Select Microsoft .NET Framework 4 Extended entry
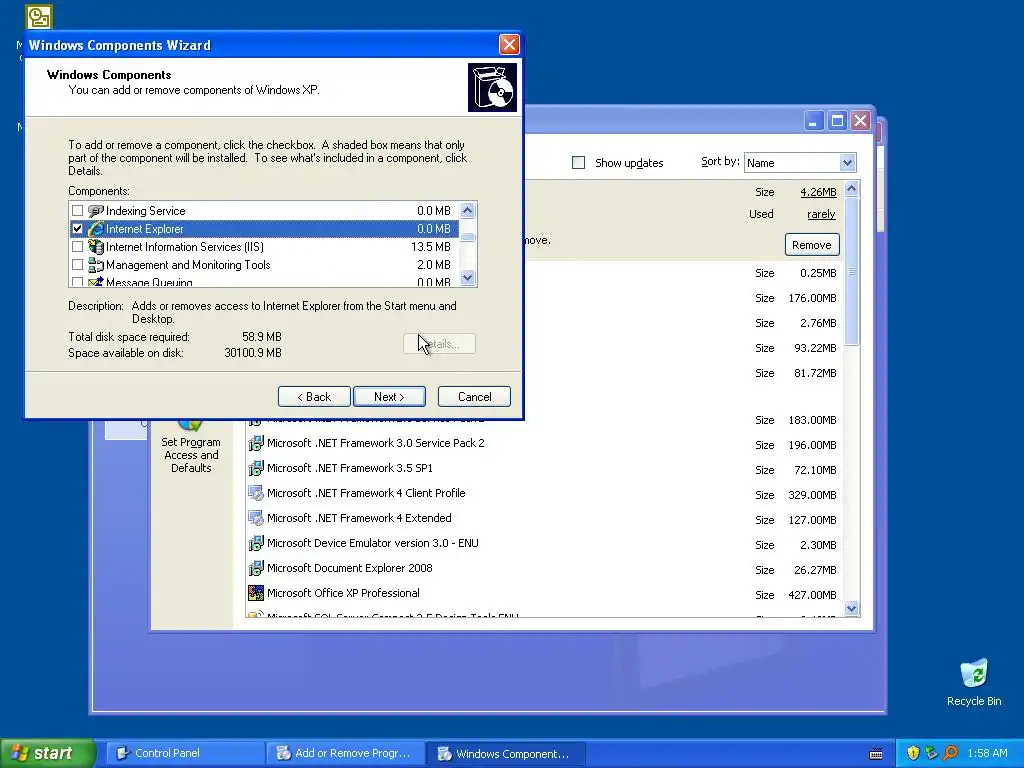This screenshot has height=768, width=1024. pyautogui.click(x=359, y=519)
